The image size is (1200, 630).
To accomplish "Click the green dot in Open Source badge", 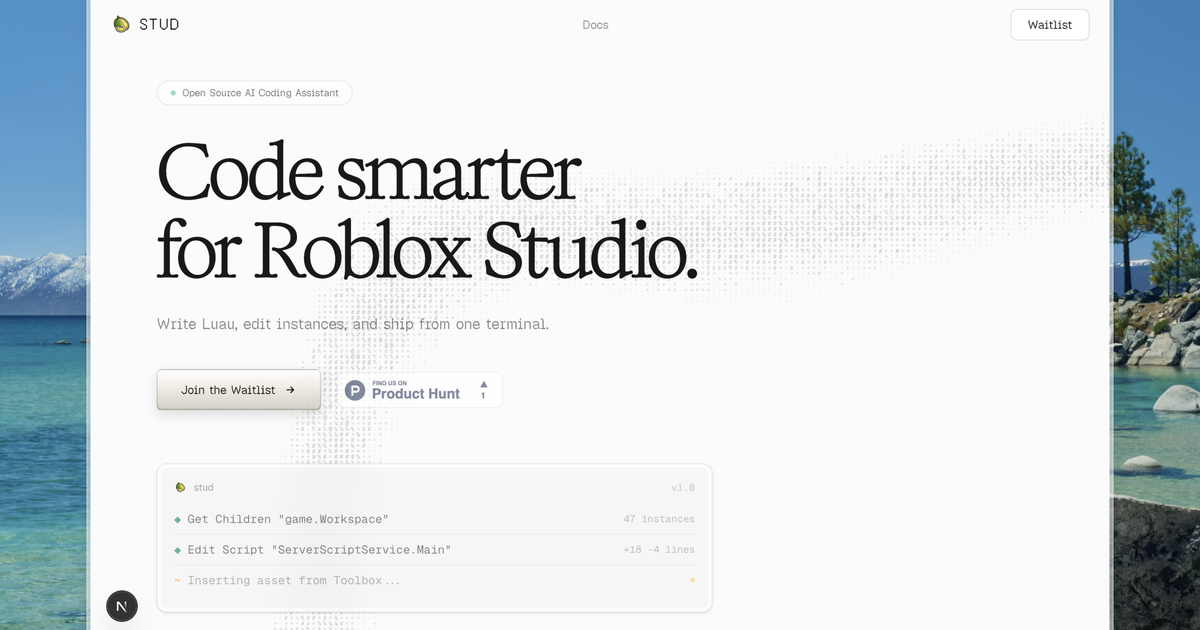I will coord(173,93).
